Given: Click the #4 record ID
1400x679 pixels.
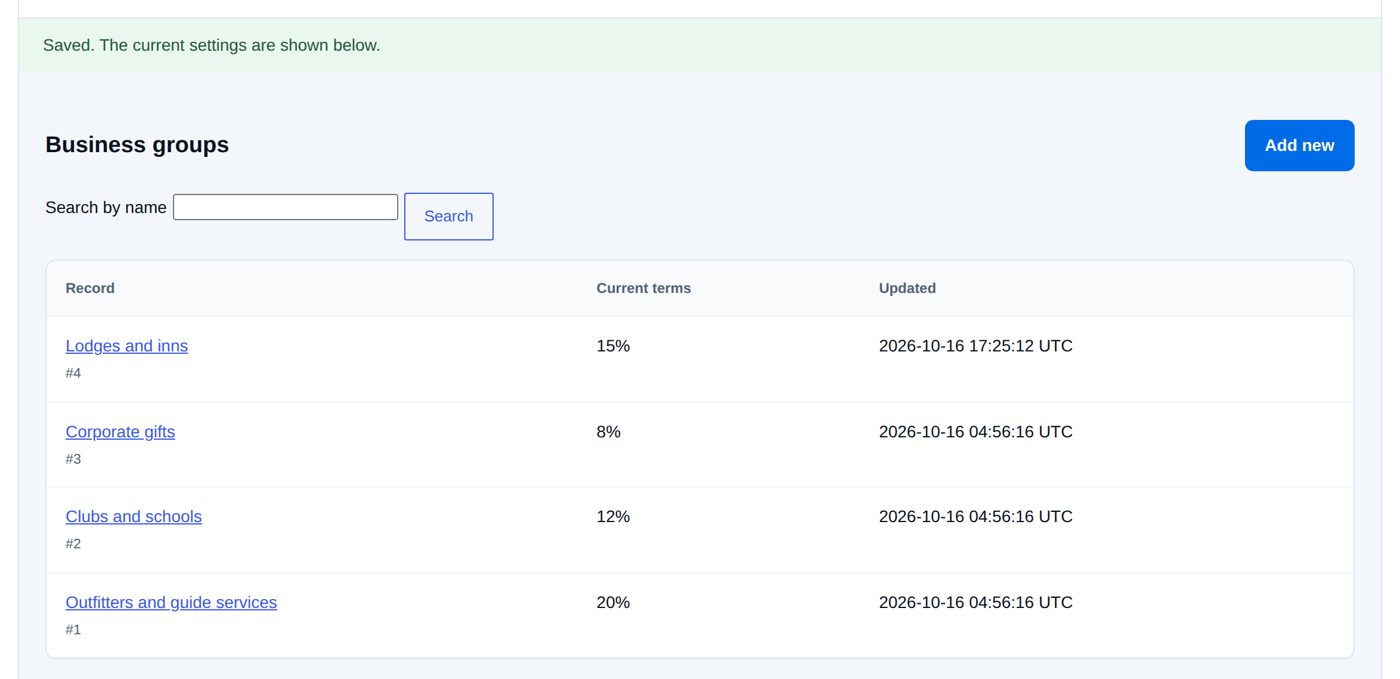Looking at the screenshot, I should point(73,373).
